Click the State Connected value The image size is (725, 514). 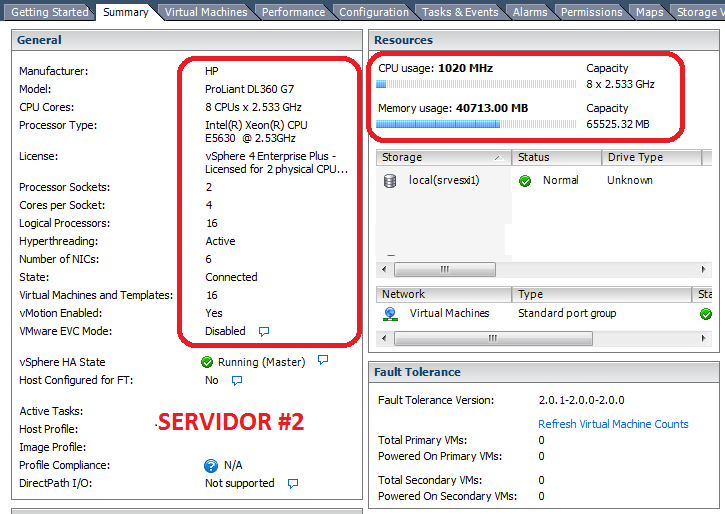point(231,277)
